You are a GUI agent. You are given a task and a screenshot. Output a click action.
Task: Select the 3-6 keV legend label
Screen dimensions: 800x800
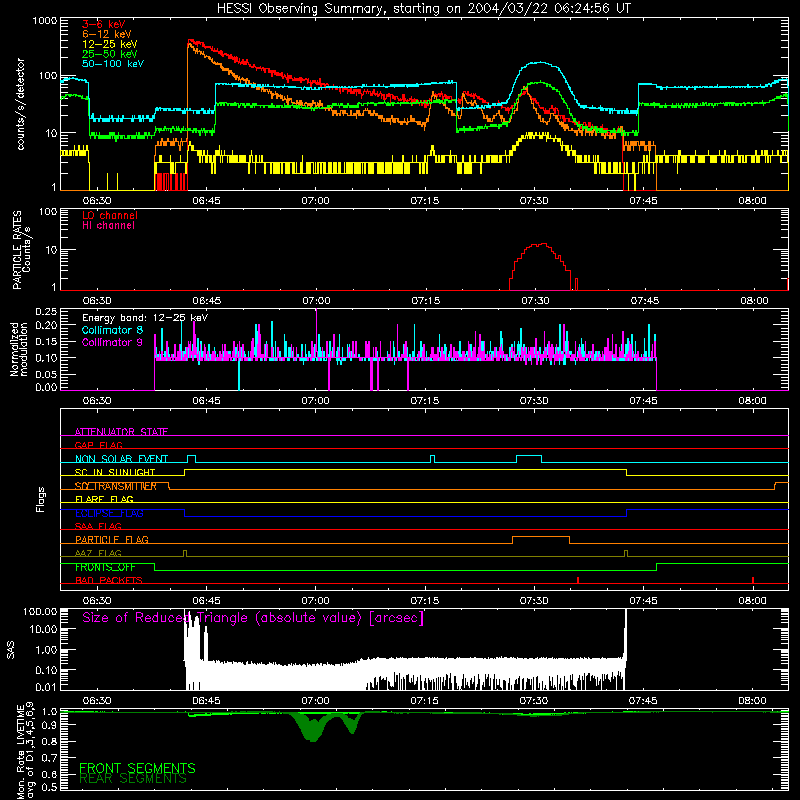[103, 24]
